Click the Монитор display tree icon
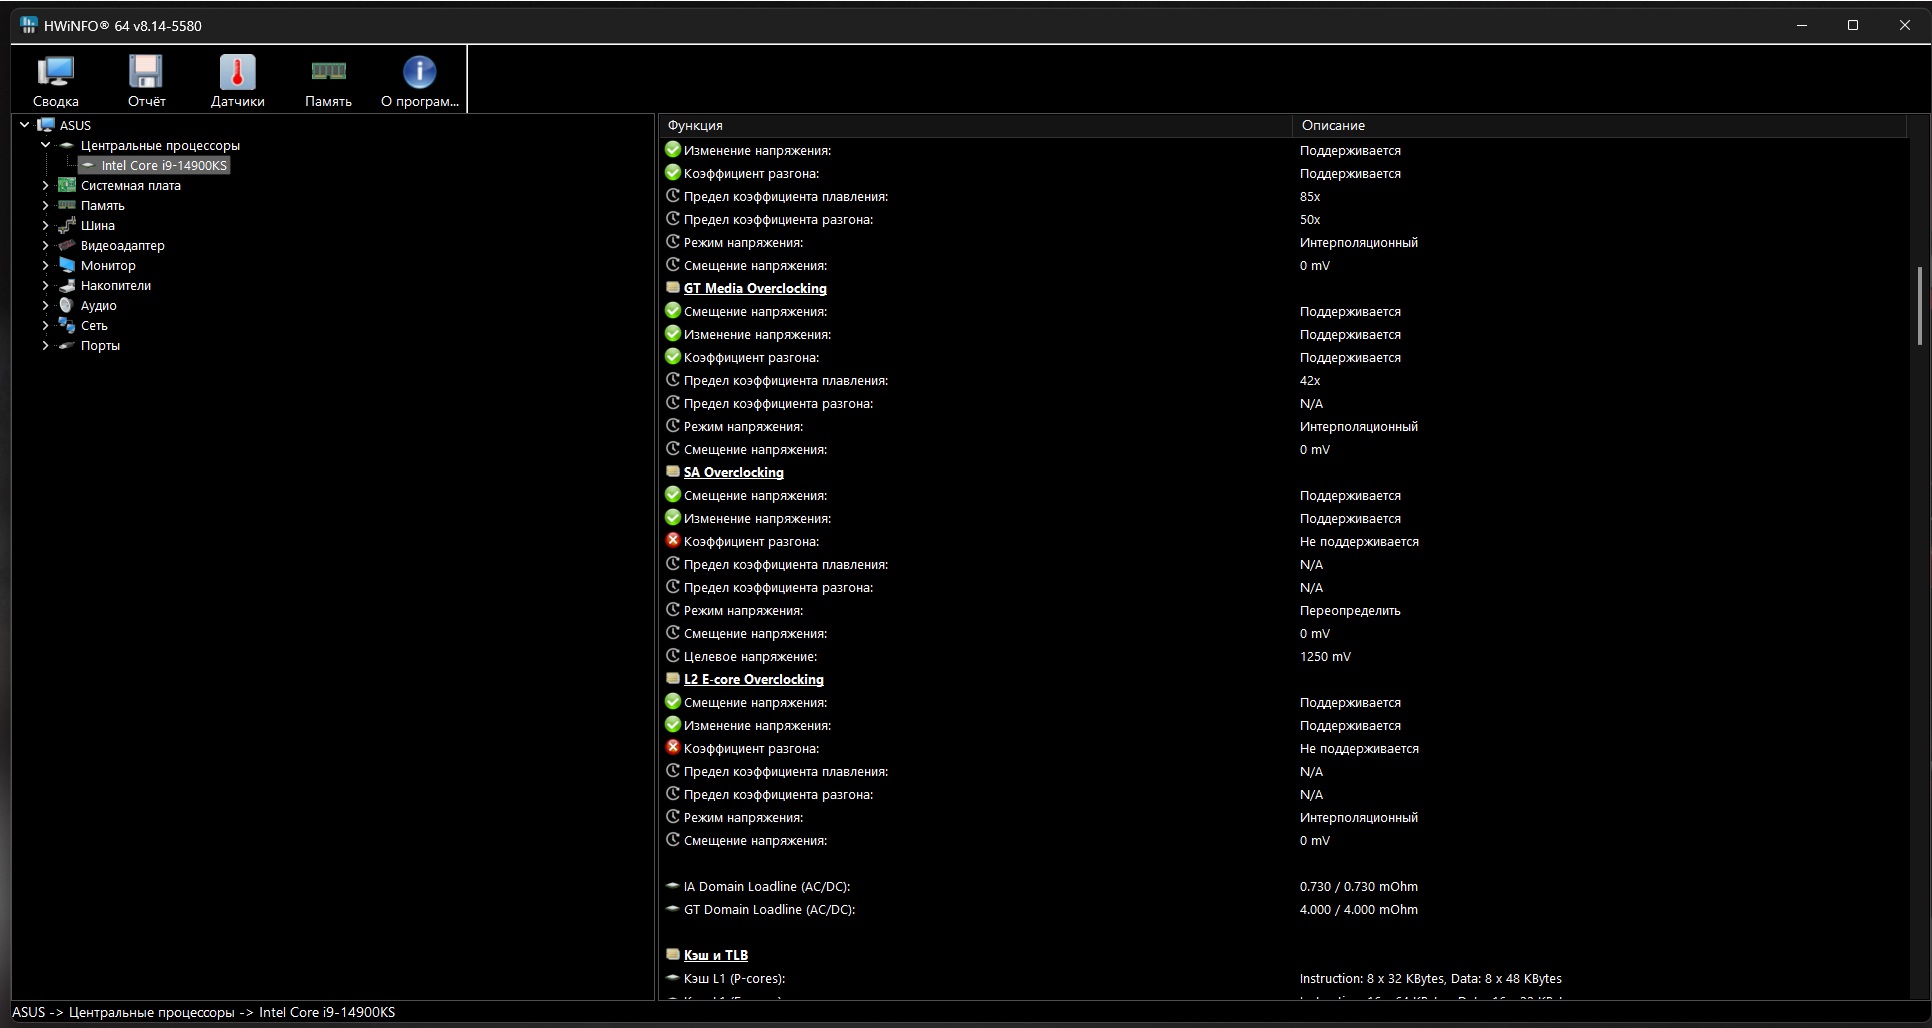 coord(67,265)
